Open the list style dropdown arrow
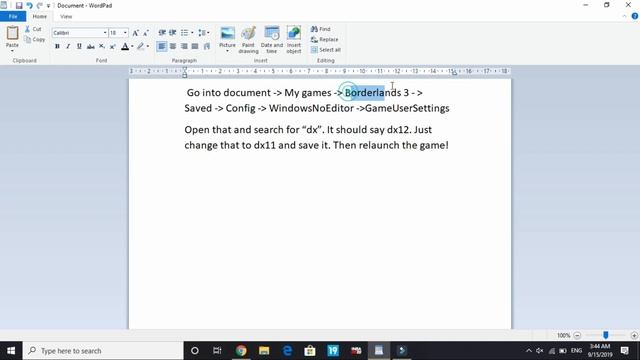Viewport: 640px width, 360px height. [192, 33]
